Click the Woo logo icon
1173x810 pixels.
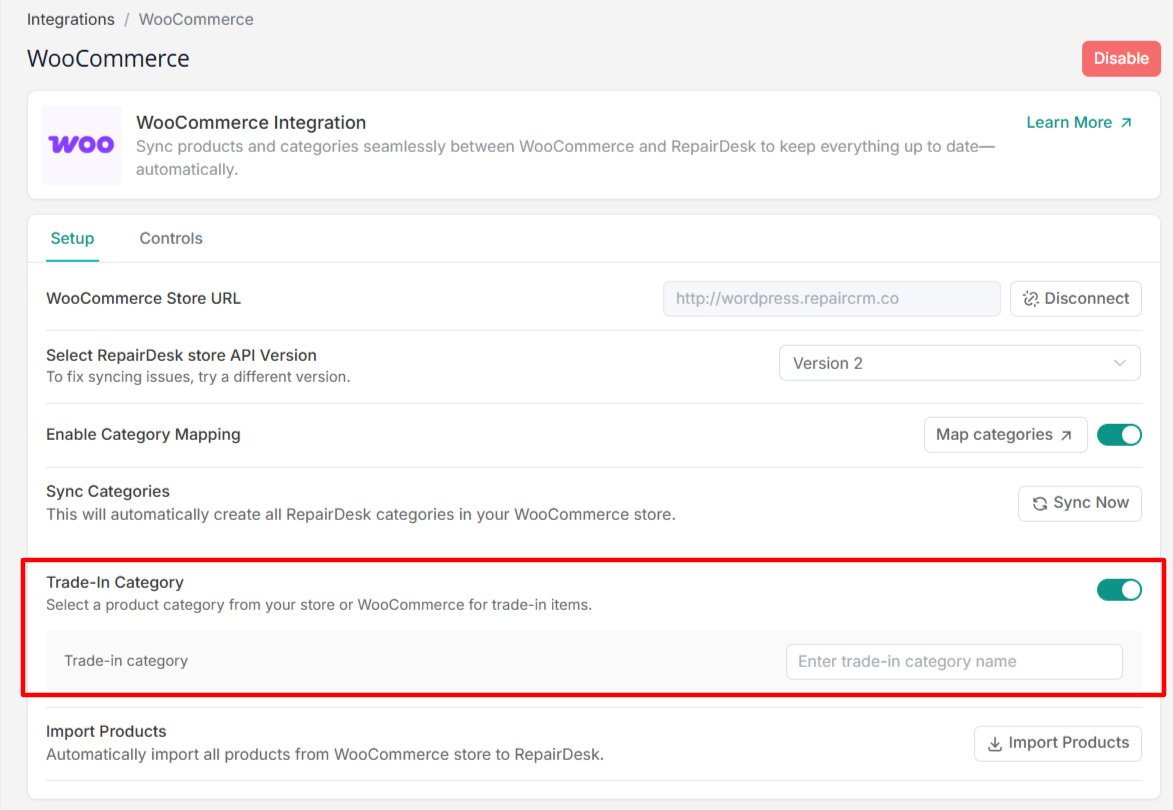81,145
